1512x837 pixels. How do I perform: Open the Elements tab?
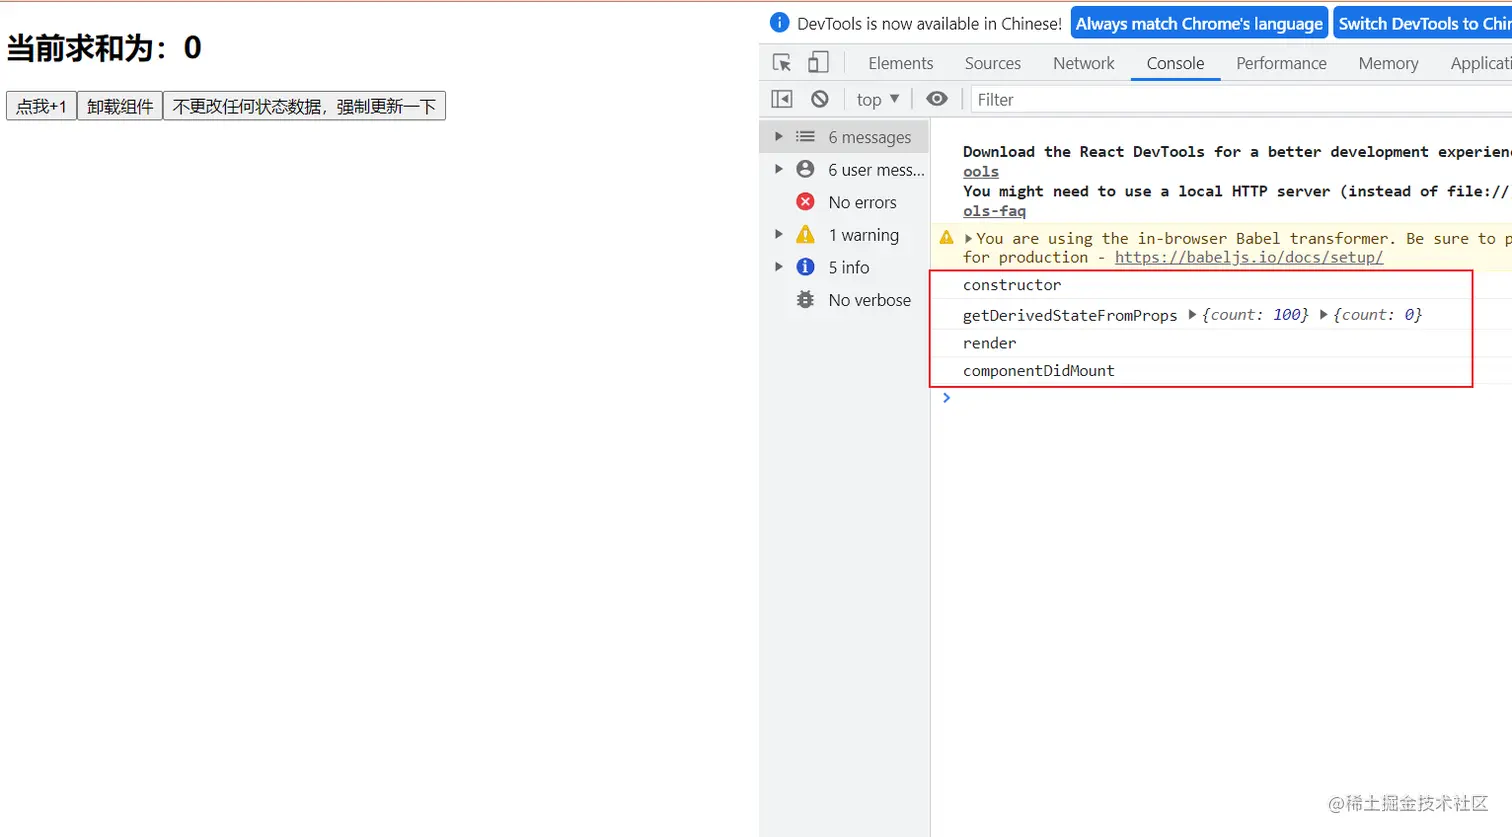[x=900, y=63]
